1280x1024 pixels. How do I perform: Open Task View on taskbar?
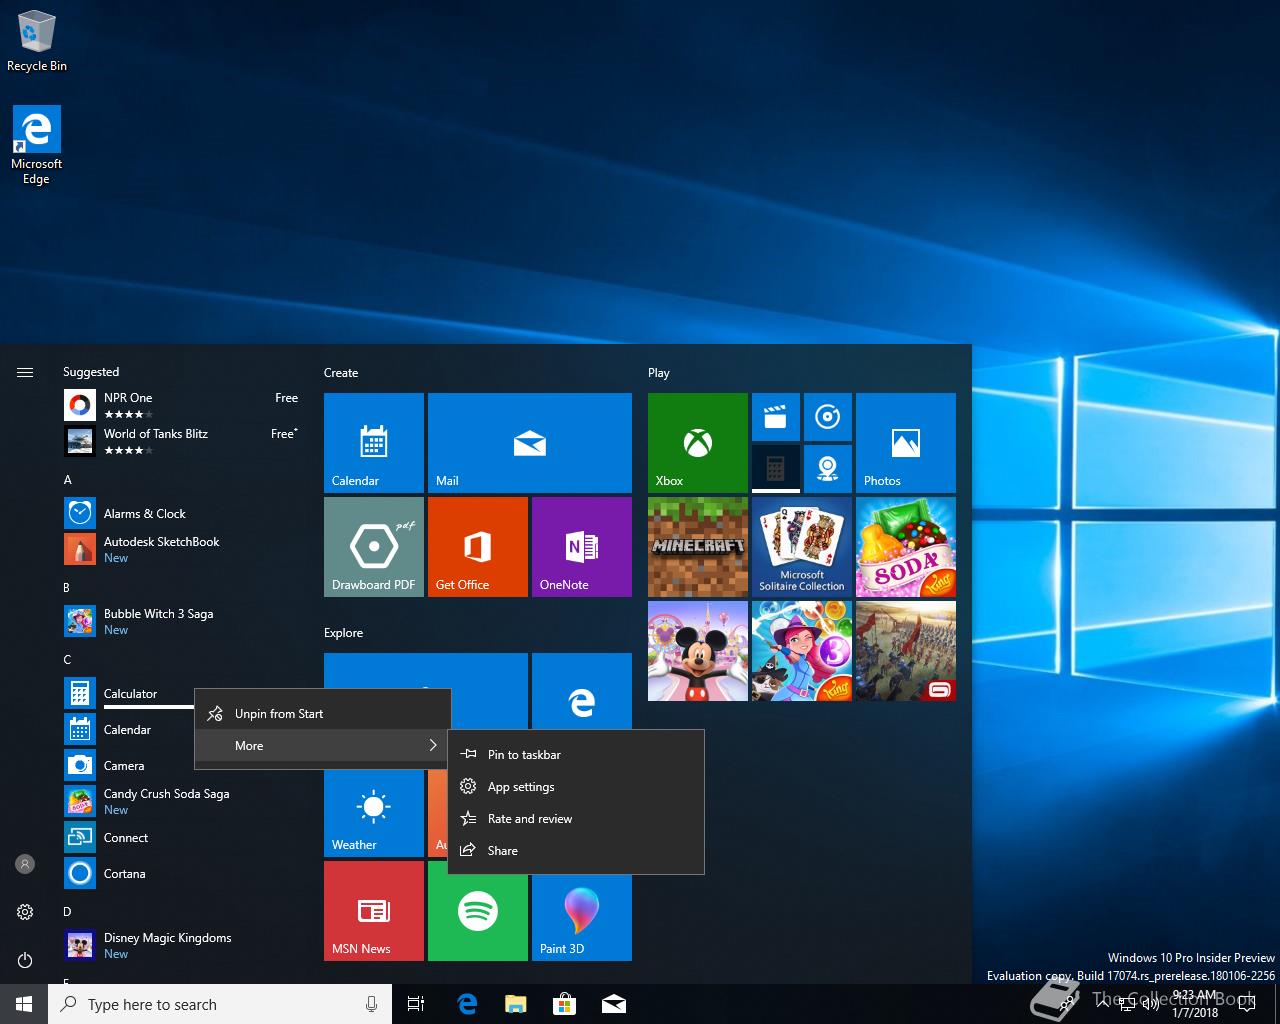[x=416, y=1004]
